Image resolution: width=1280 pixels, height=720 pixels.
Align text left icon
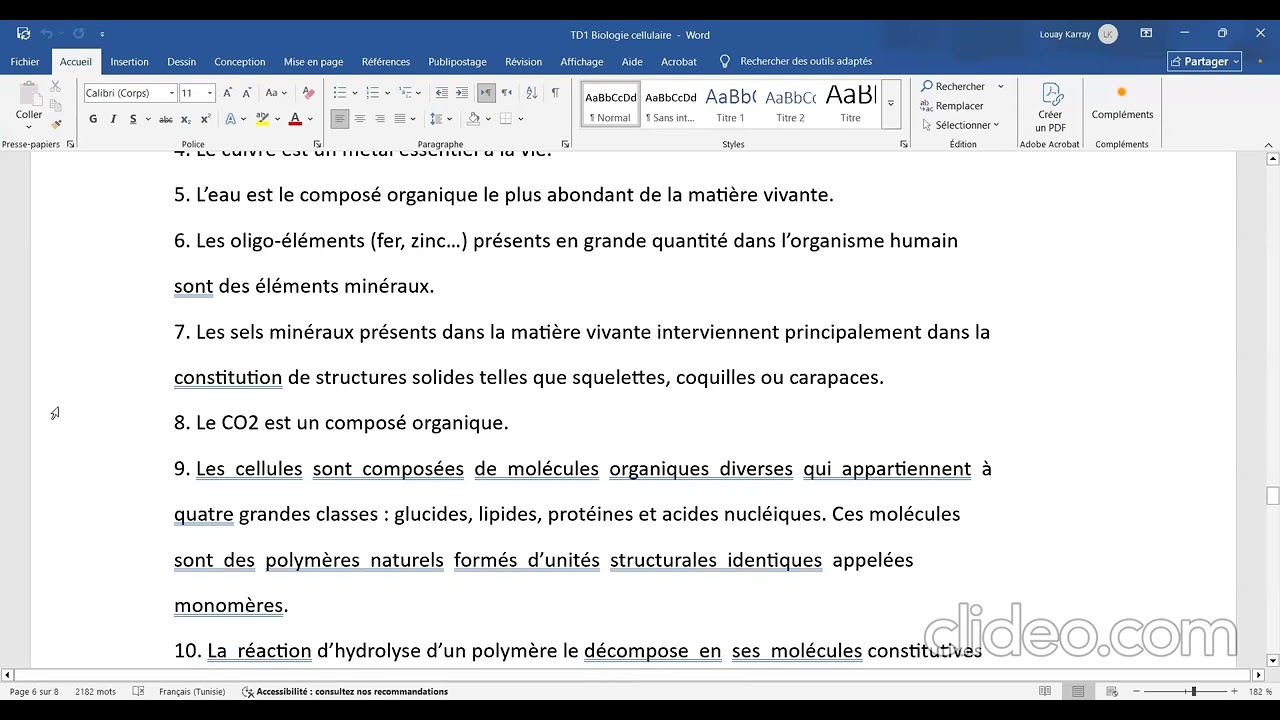pyautogui.click(x=340, y=119)
